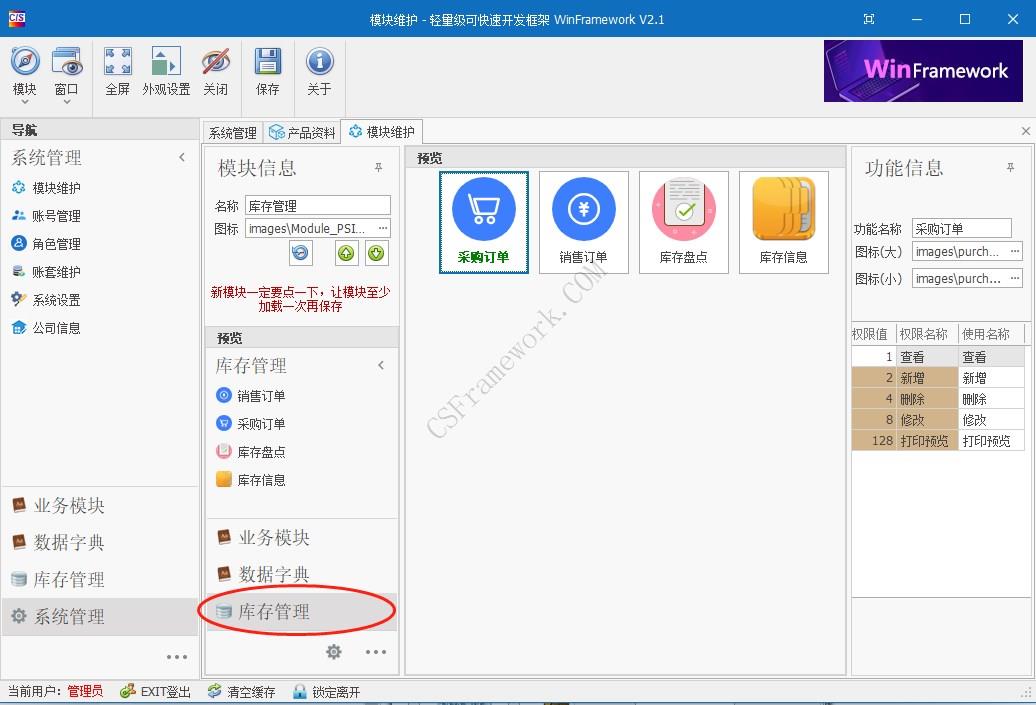Switch to the 产品资料 tab
The height and width of the screenshot is (705, 1036).
click(300, 131)
